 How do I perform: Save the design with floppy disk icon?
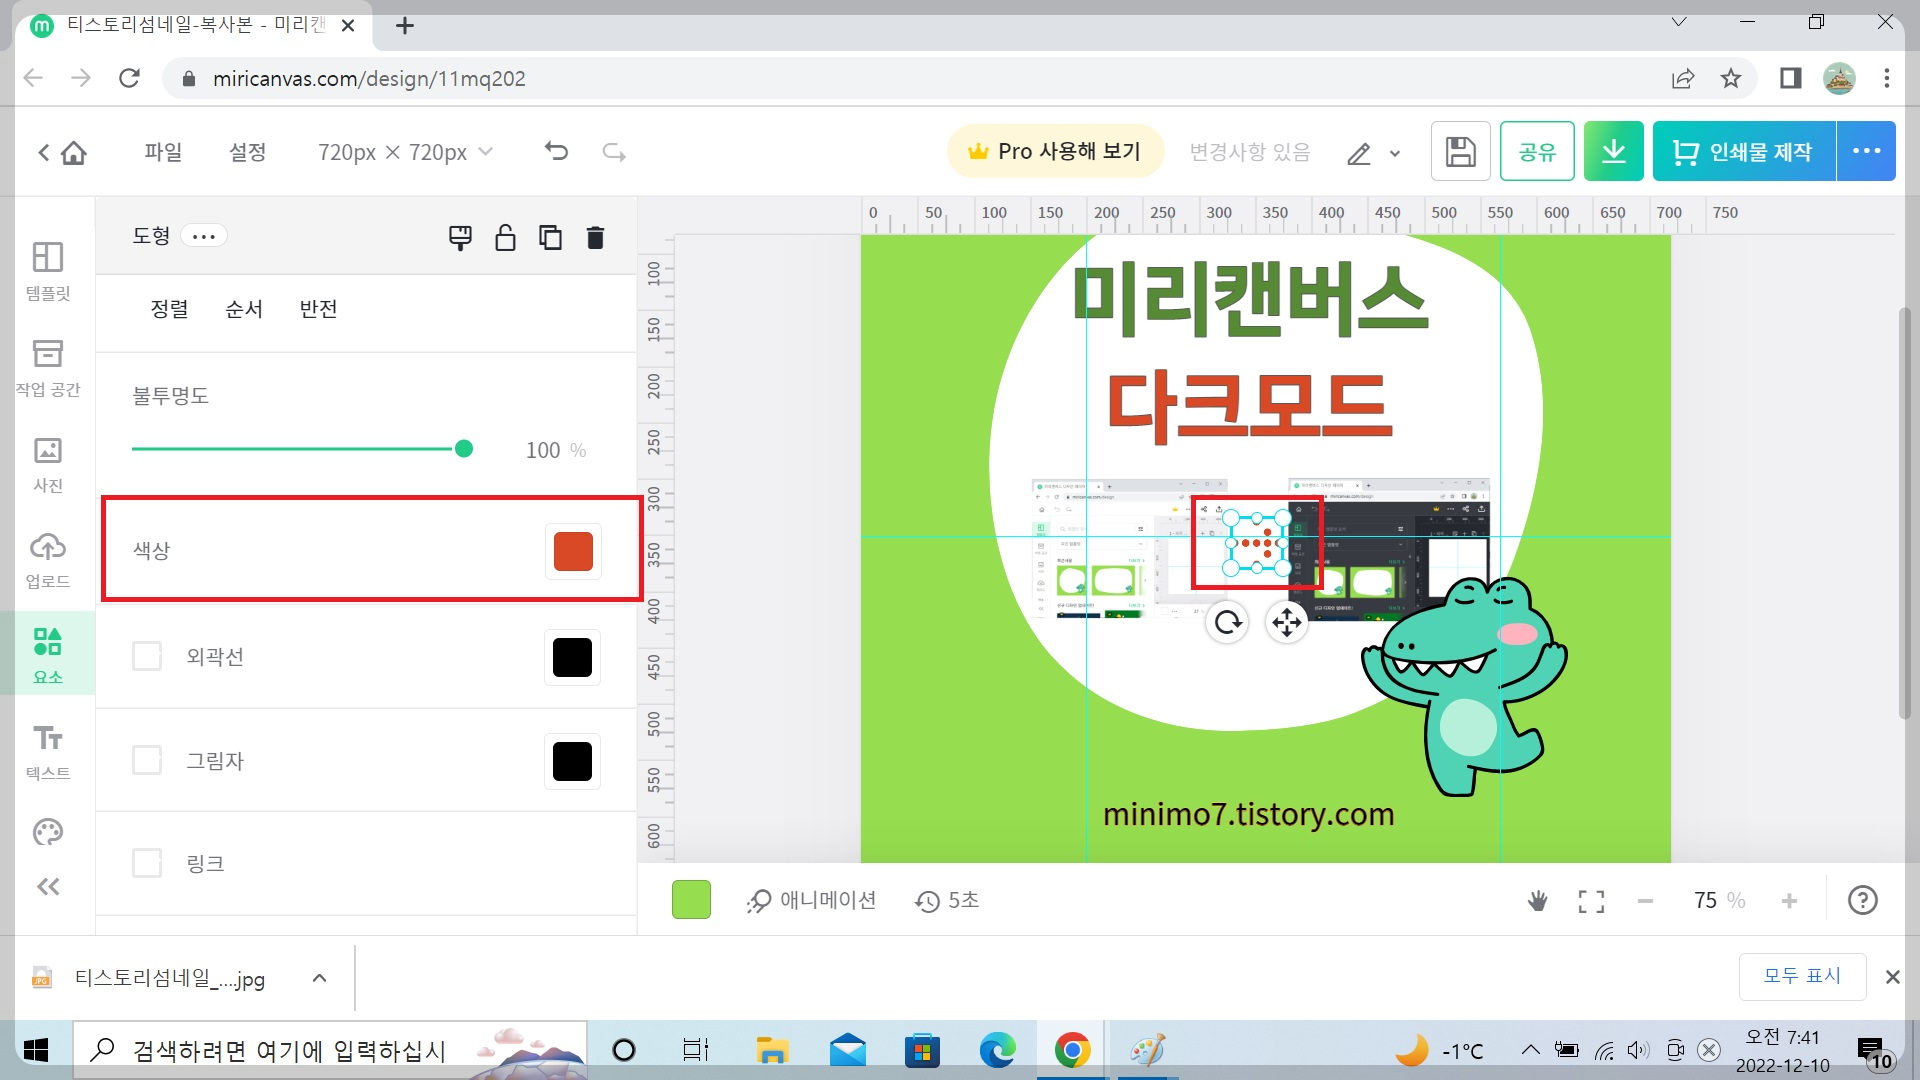tap(1460, 151)
